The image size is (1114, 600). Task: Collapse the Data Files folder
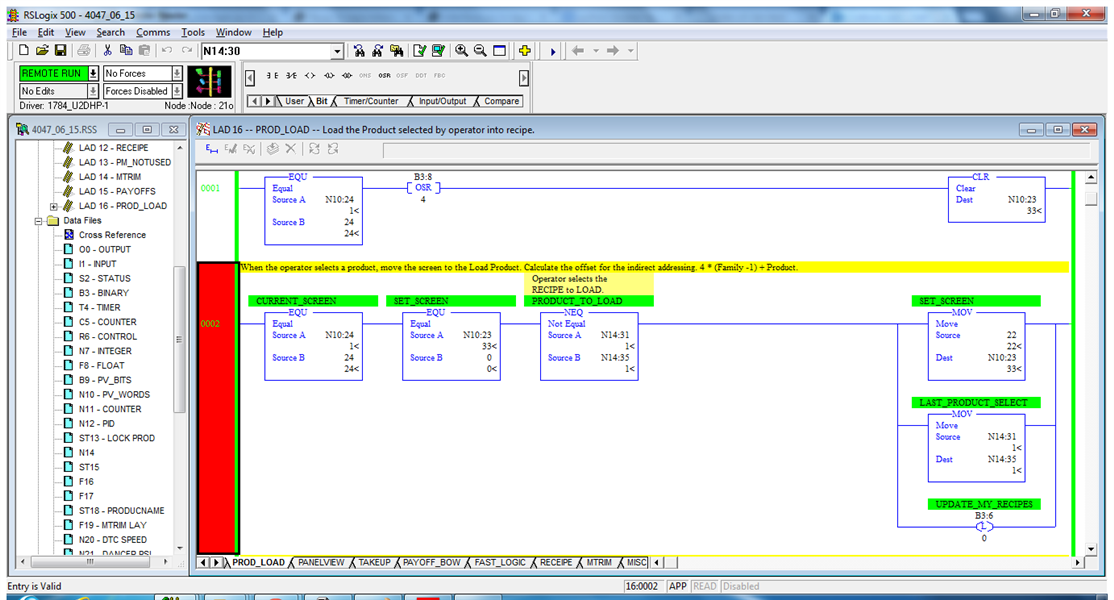(40, 220)
